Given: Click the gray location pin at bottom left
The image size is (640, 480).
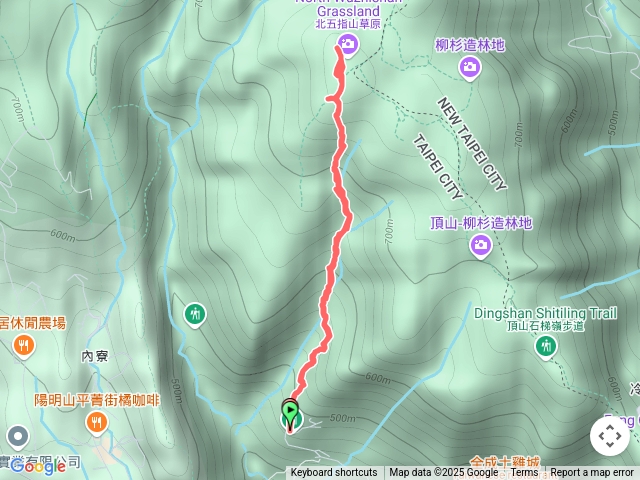Looking at the screenshot, I should point(18,436).
